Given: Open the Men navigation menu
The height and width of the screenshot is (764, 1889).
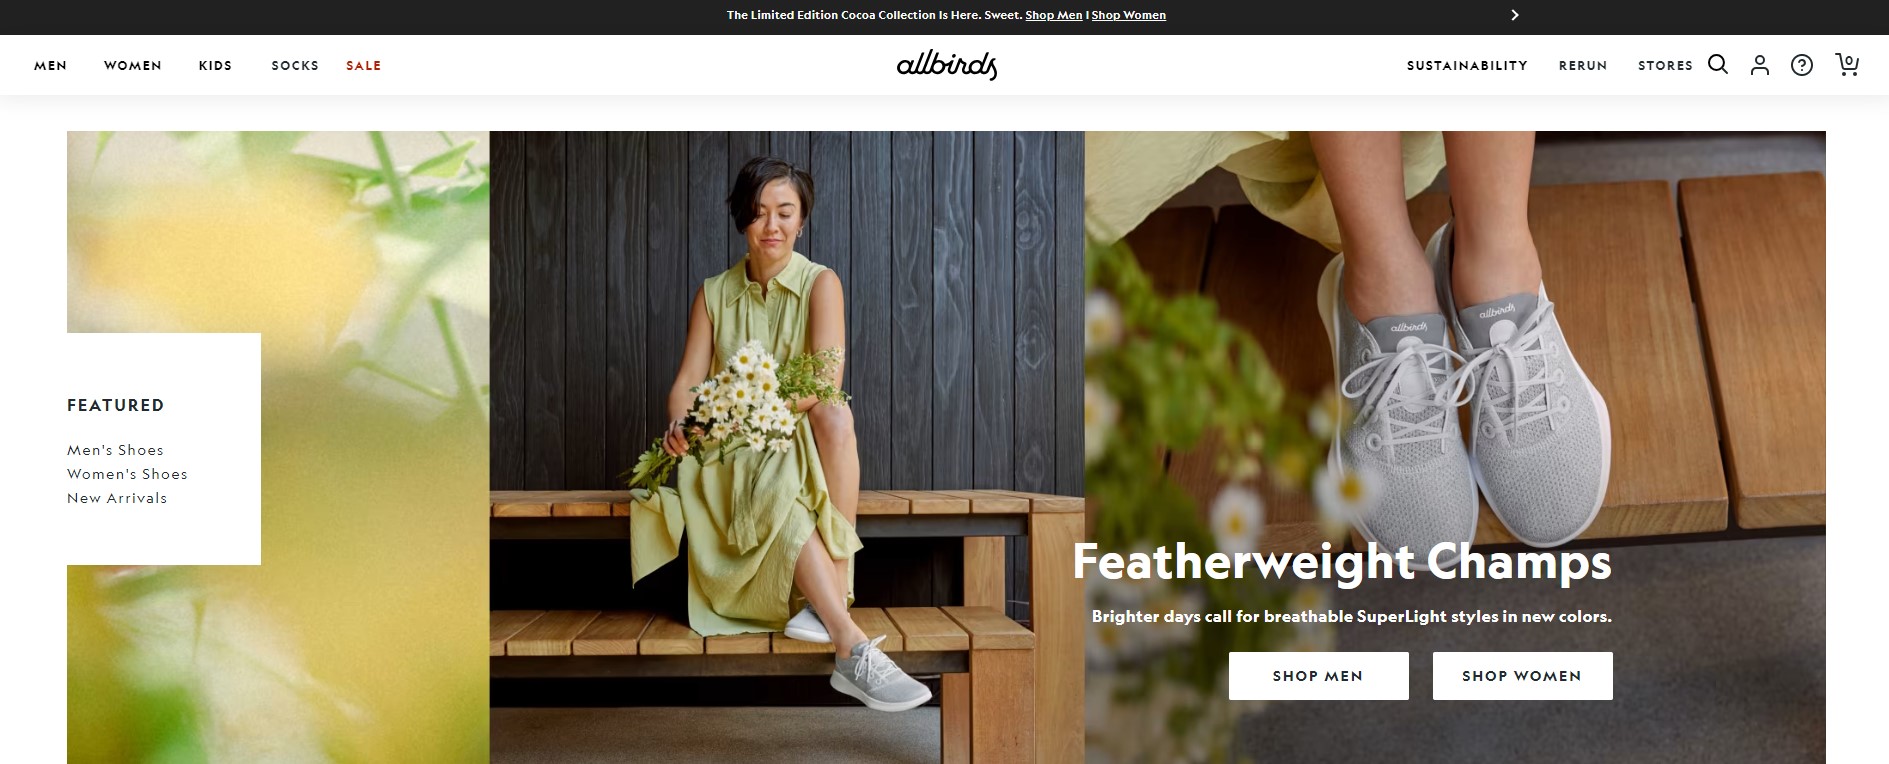Looking at the screenshot, I should [x=50, y=66].
